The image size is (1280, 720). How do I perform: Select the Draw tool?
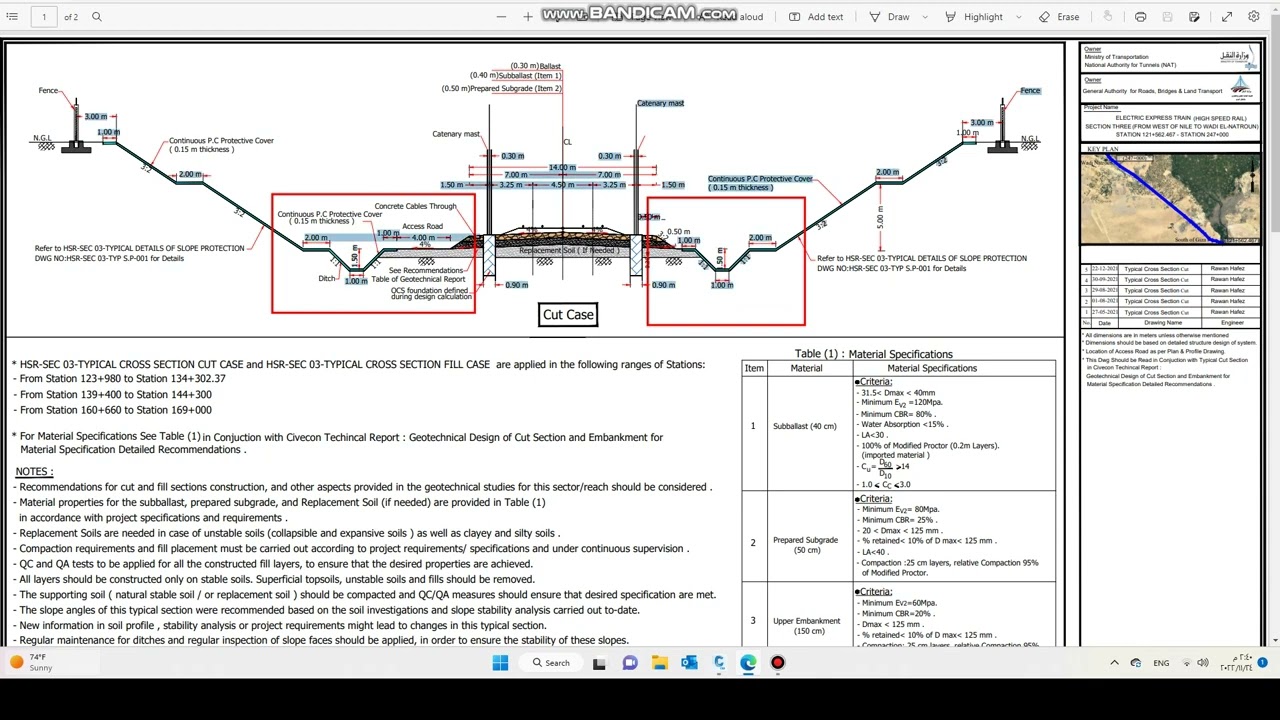click(890, 17)
